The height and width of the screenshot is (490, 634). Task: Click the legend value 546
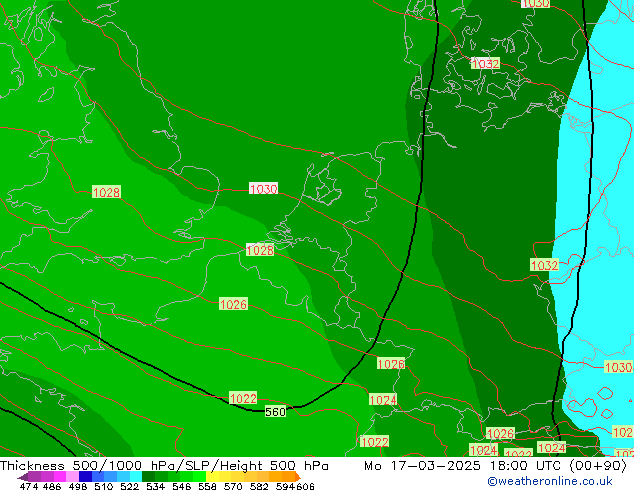pos(182,486)
